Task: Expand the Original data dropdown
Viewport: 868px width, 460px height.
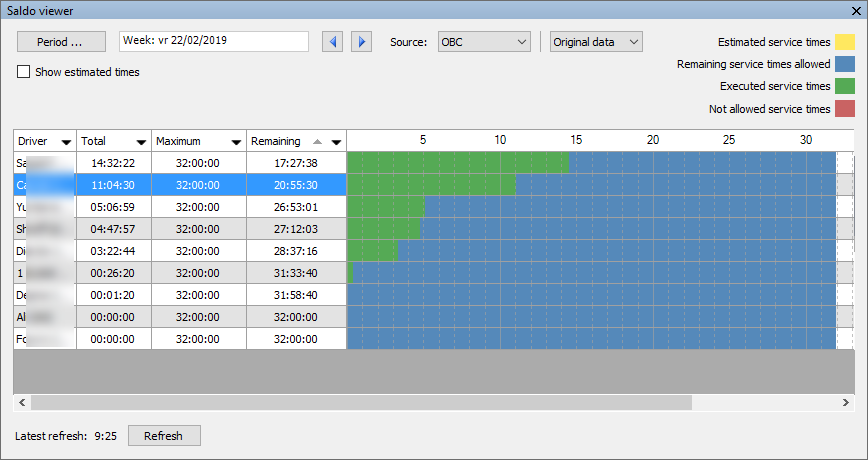Action: pos(596,42)
